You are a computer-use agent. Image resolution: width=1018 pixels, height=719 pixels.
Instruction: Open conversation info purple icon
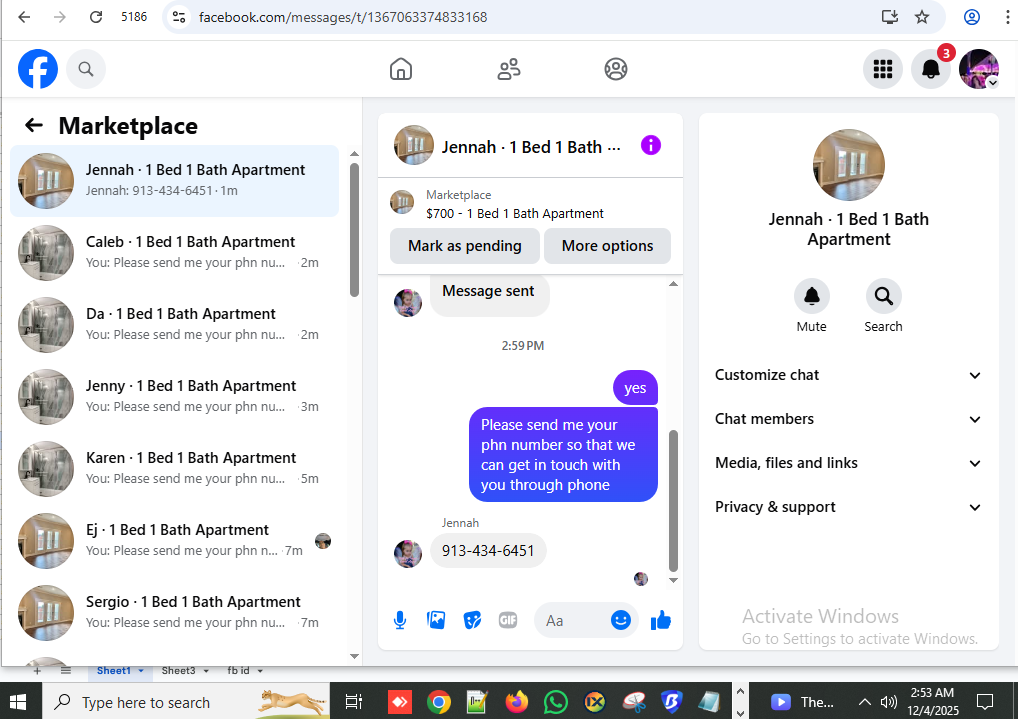pyautogui.click(x=651, y=145)
